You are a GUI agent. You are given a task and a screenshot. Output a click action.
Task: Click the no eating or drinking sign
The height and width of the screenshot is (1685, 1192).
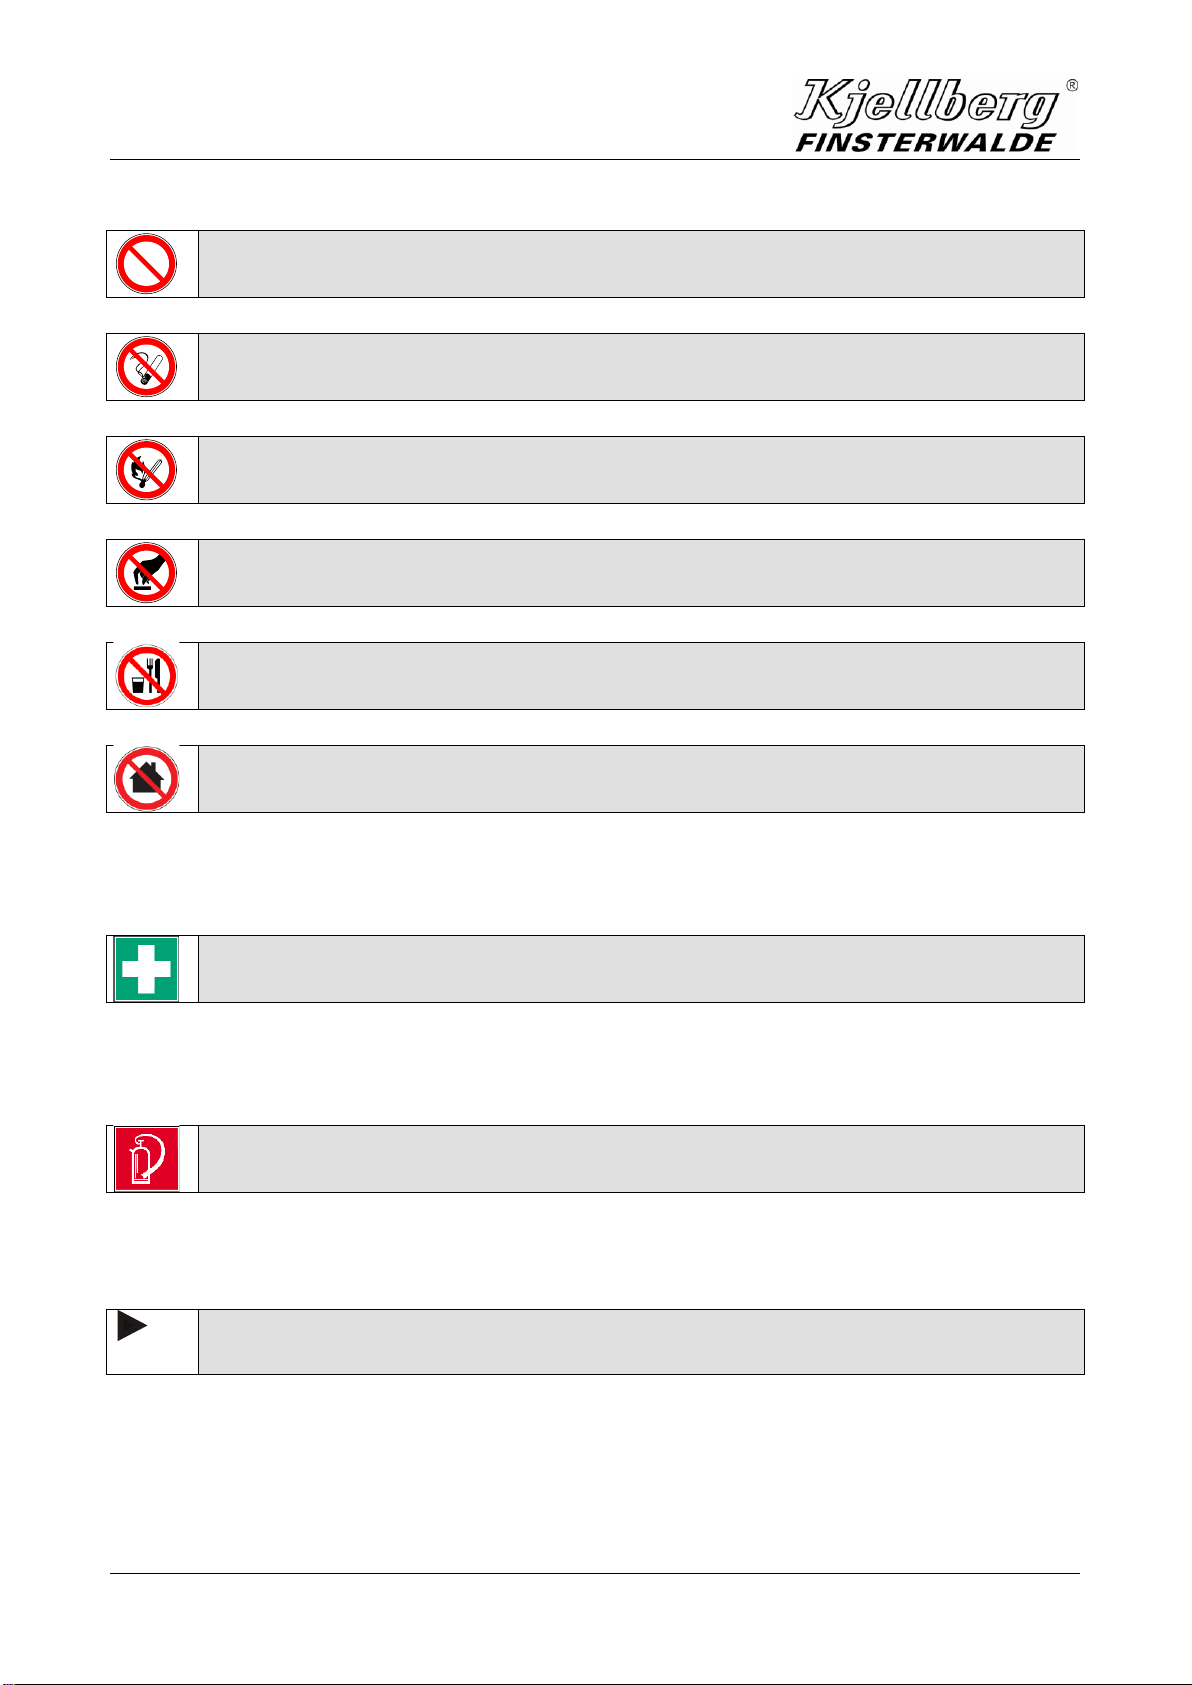[146, 676]
